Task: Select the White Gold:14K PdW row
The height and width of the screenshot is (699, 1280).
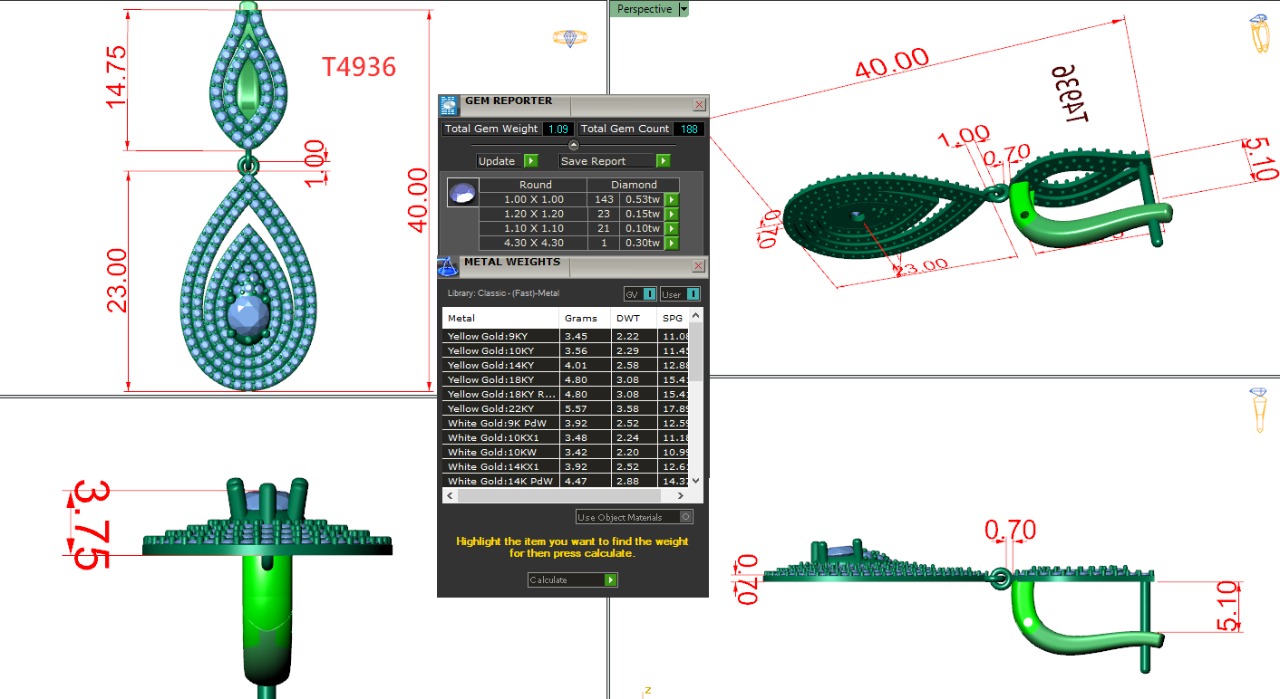Action: pyautogui.click(x=566, y=481)
